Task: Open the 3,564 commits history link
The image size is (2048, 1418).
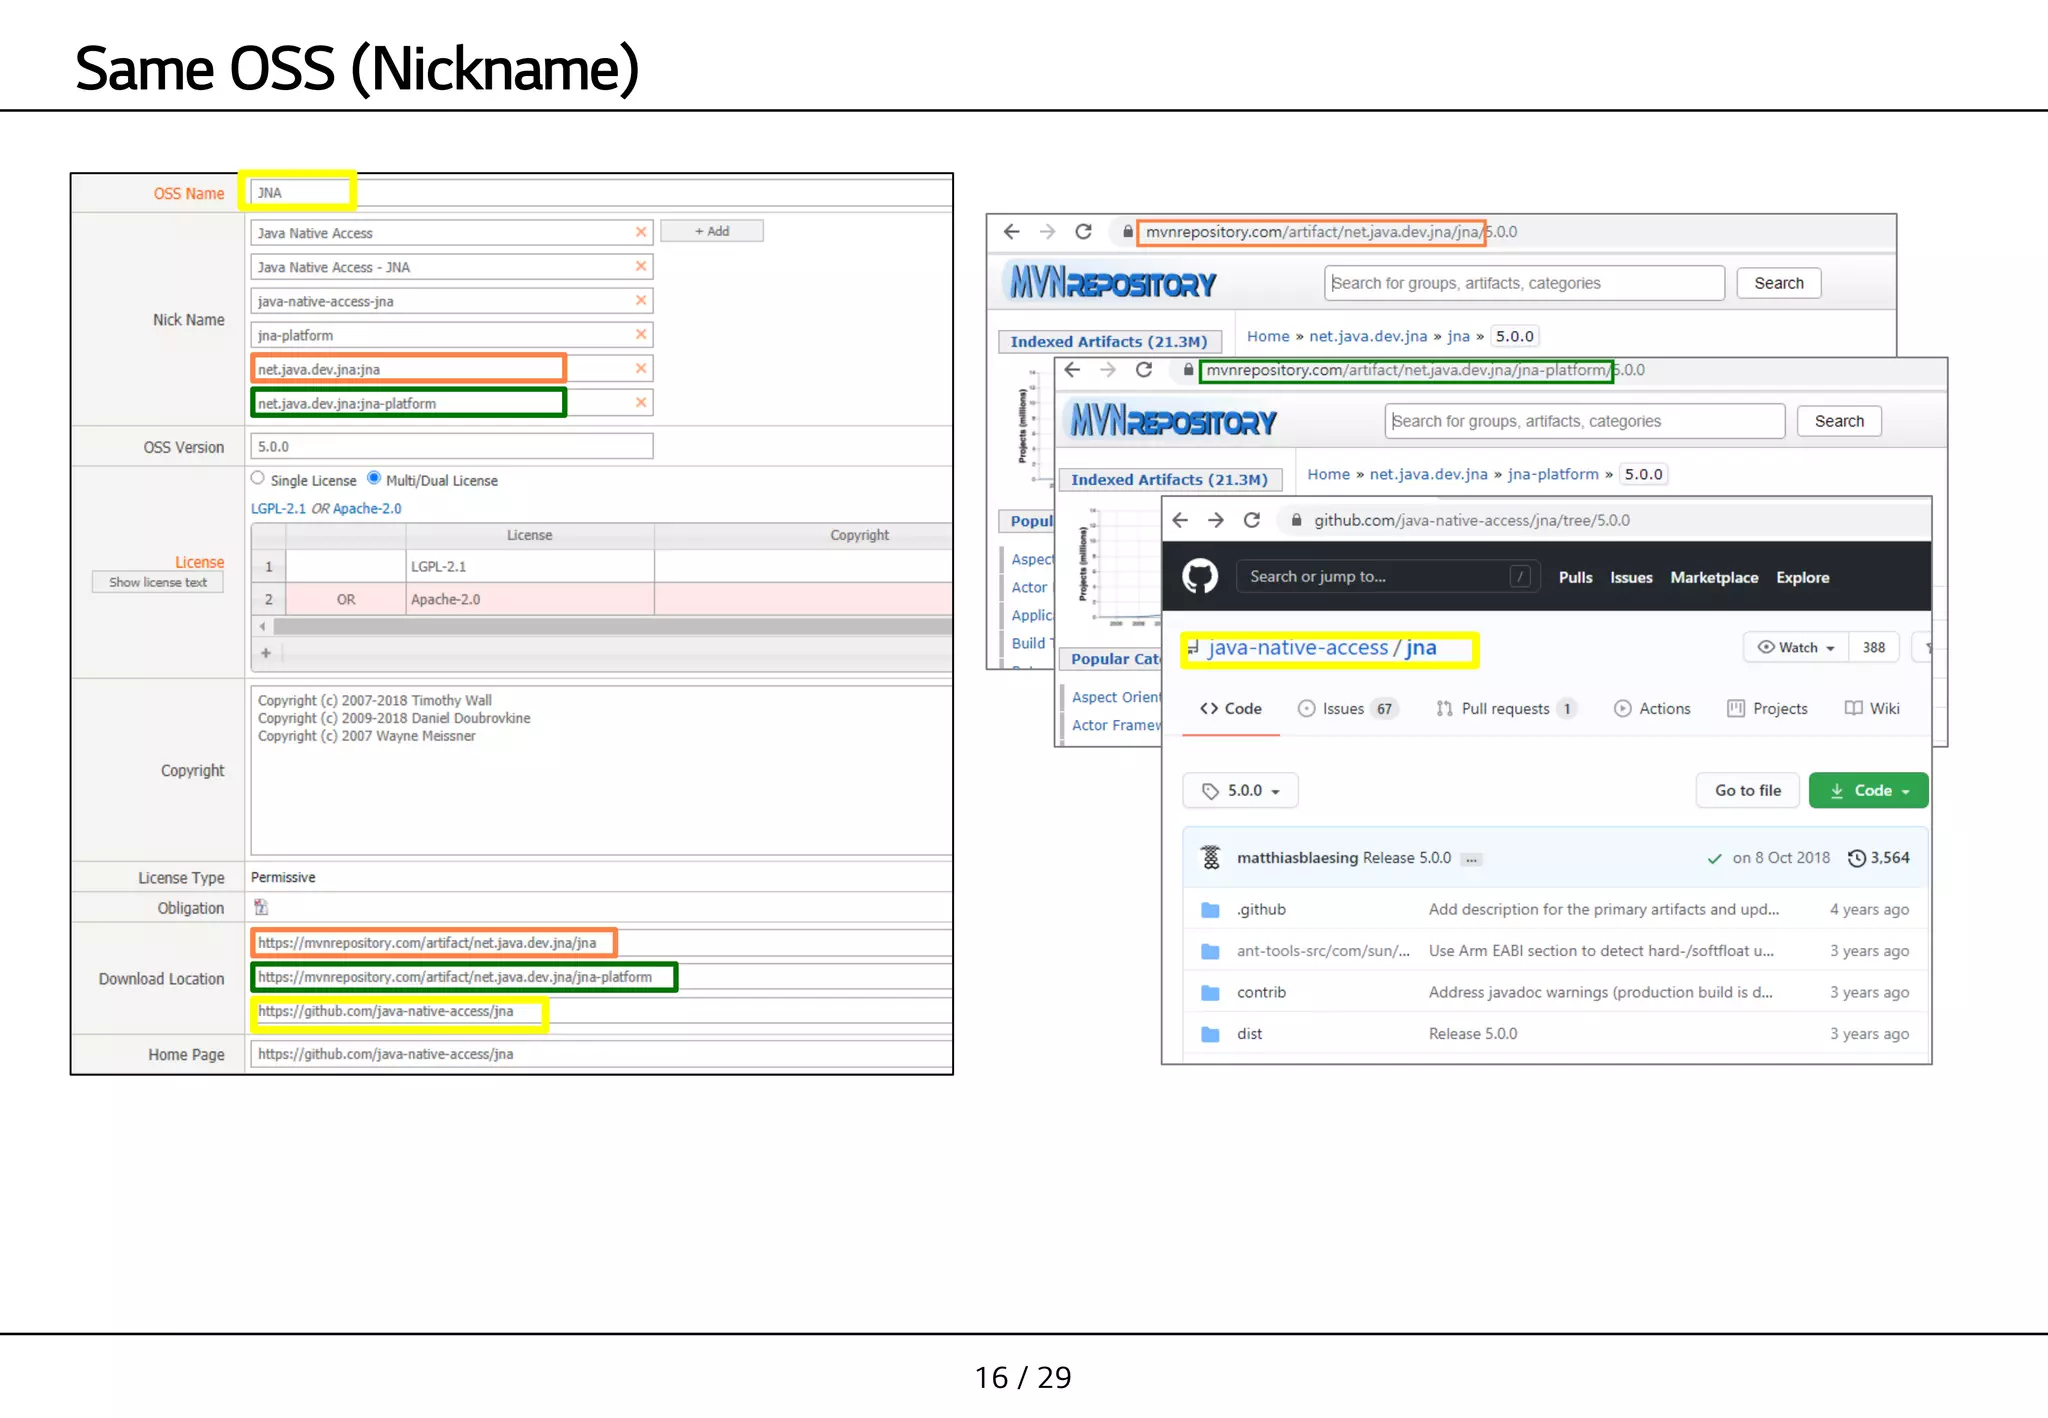Action: [x=1879, y=858]
